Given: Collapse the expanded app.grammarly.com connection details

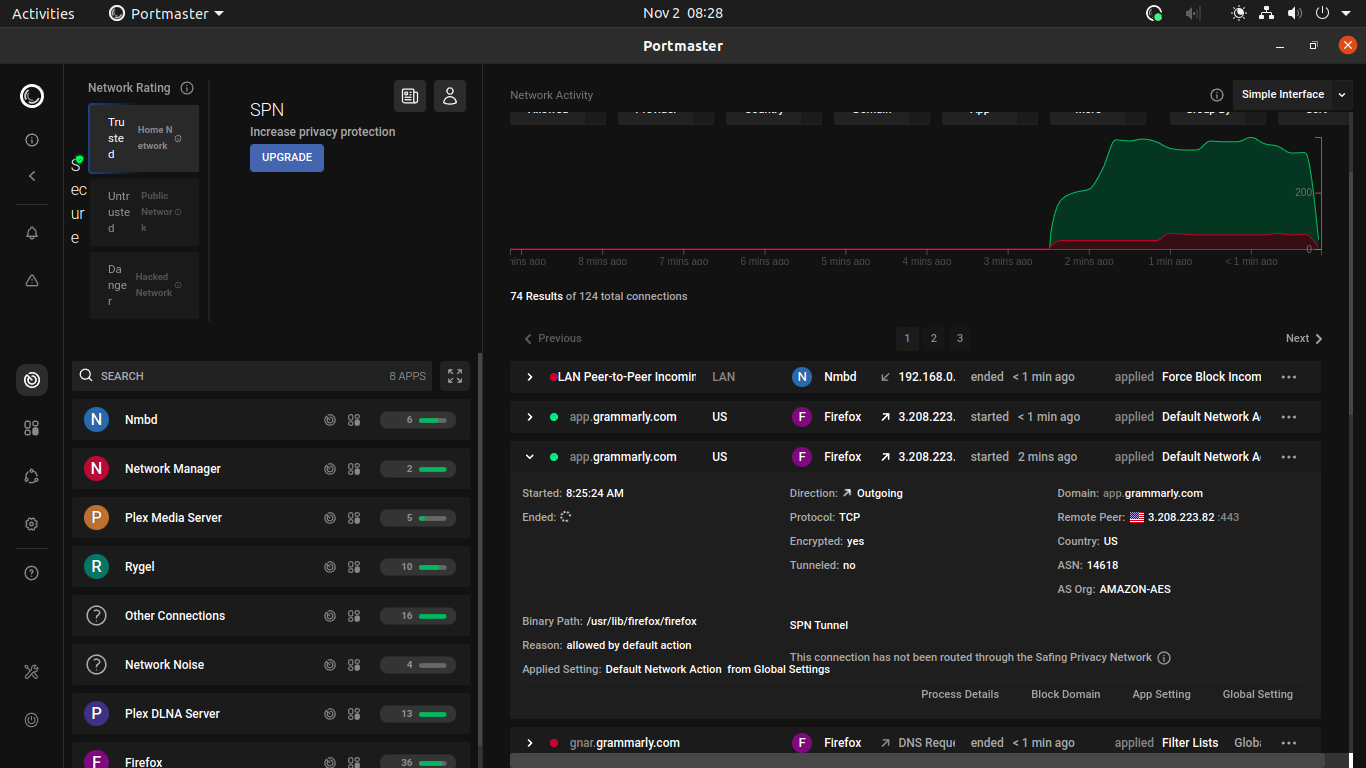Looking at the screenshot, I should click(x=529, y=457).
